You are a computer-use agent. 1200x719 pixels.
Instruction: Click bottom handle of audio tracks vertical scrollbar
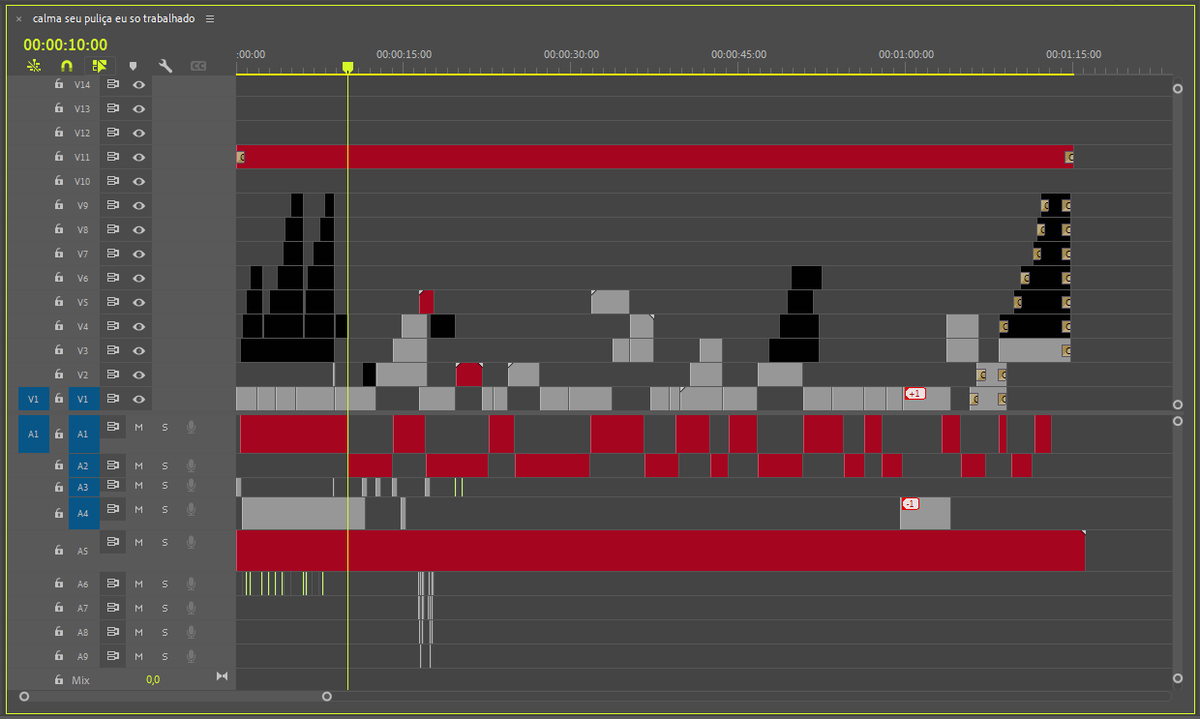1178,677
